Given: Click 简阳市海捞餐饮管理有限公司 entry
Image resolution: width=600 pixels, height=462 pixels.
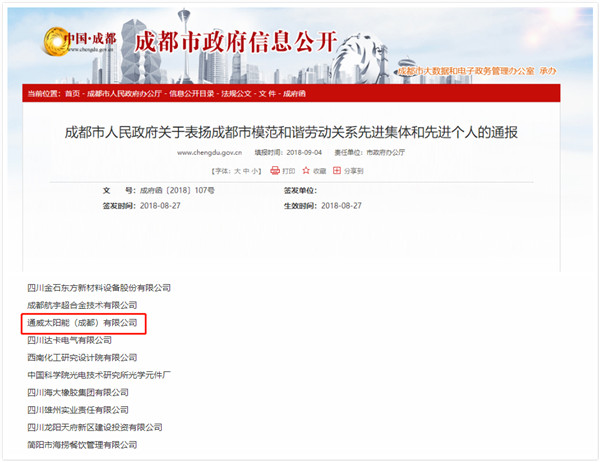Looking at the screenshot, I should (83, 444).
